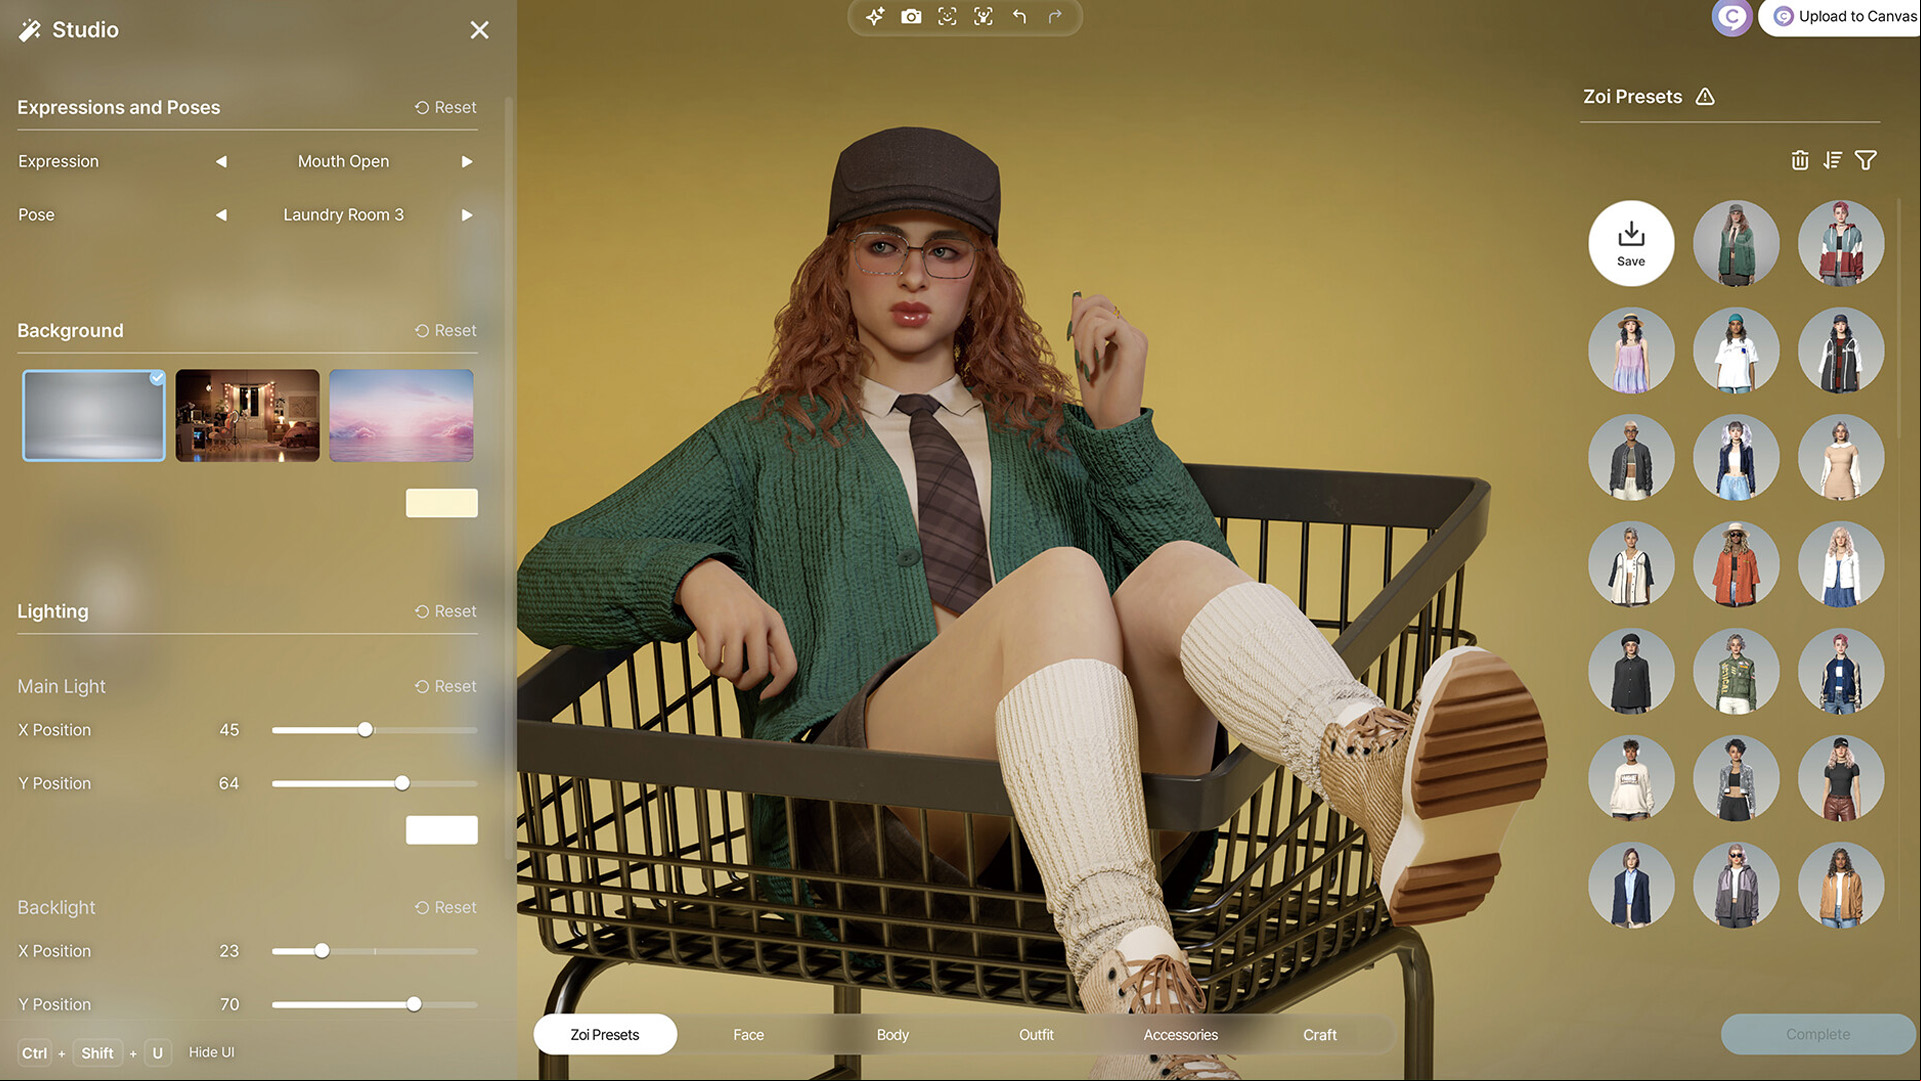Screen dimensions: 1921x1081
Task: Select the purple dress with straw hat preset
Action: coord(1631,350)
